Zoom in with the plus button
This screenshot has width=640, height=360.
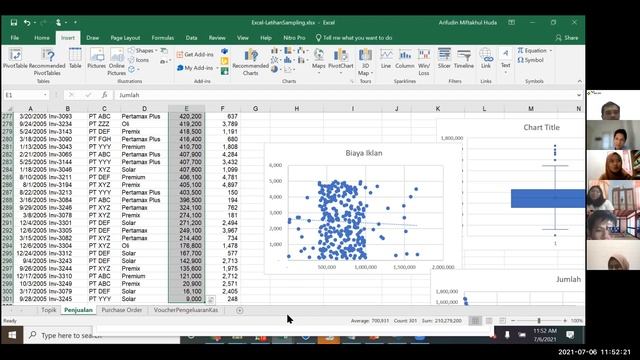tap(565, 321)
